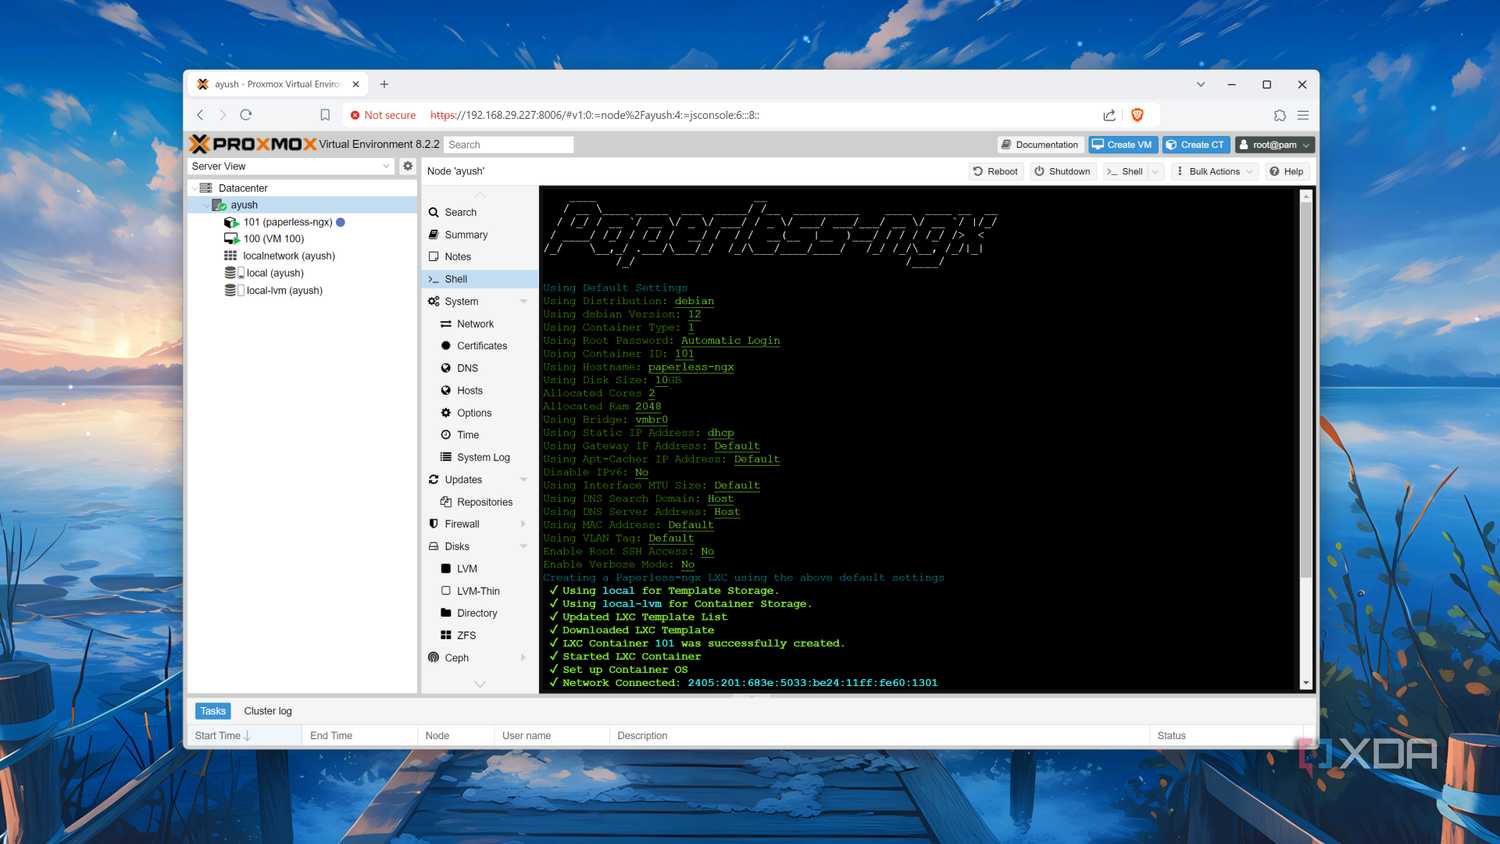Click the Shutdown button
Screen dimensions: 1500x844
coord(1062,171)
